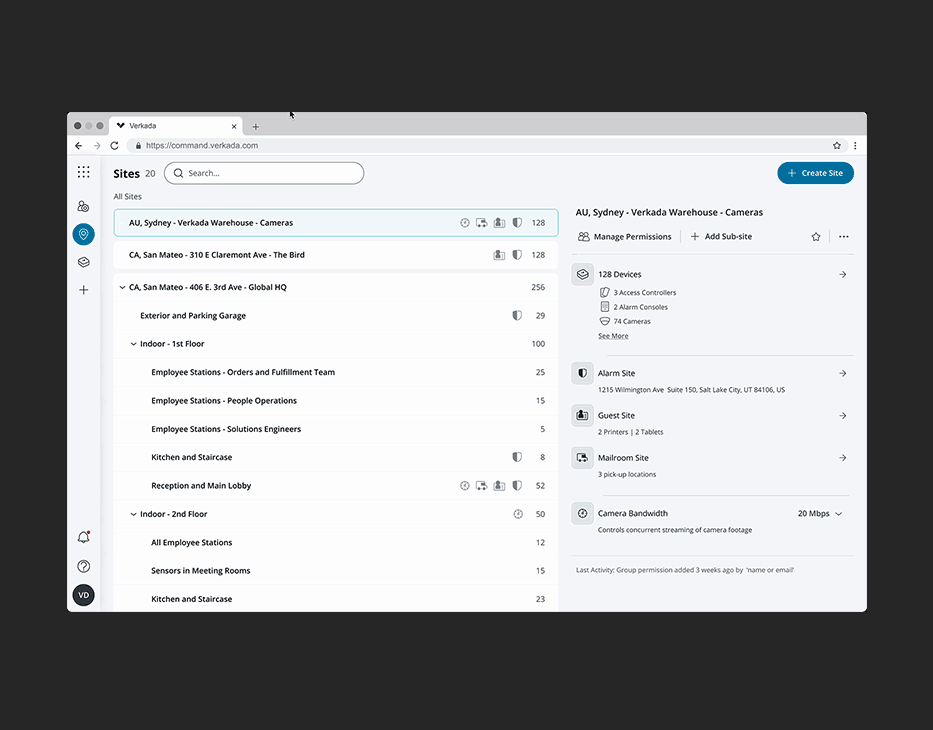Click the sites Search field

(x=264, y=173)
